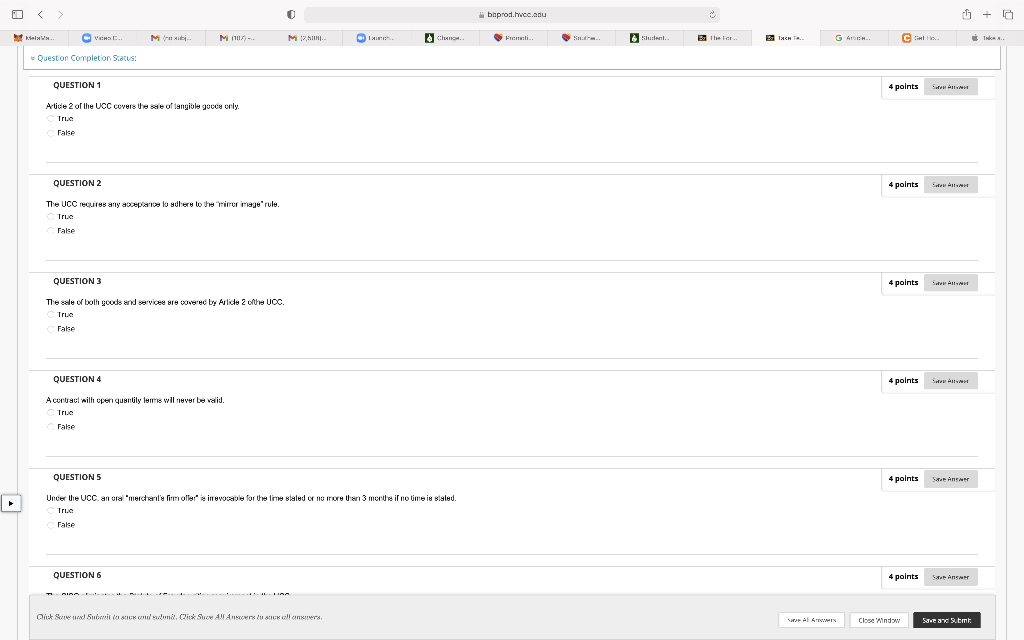Screen dimensions: 1024x640
Task: Click the 'mirror image' rule question text
Action: pyautogui.click(x=163, y=204)
